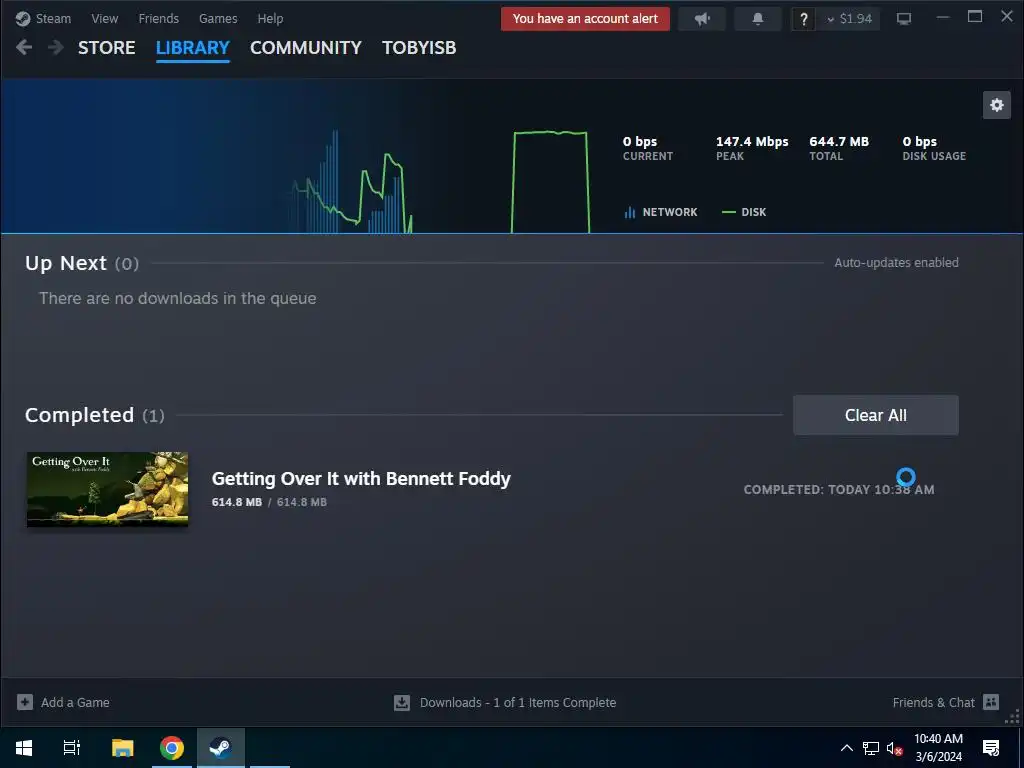Open the Windows Start menu
Screen dimensions: 1024x768
pyautogui.click(x=24, y=748)
